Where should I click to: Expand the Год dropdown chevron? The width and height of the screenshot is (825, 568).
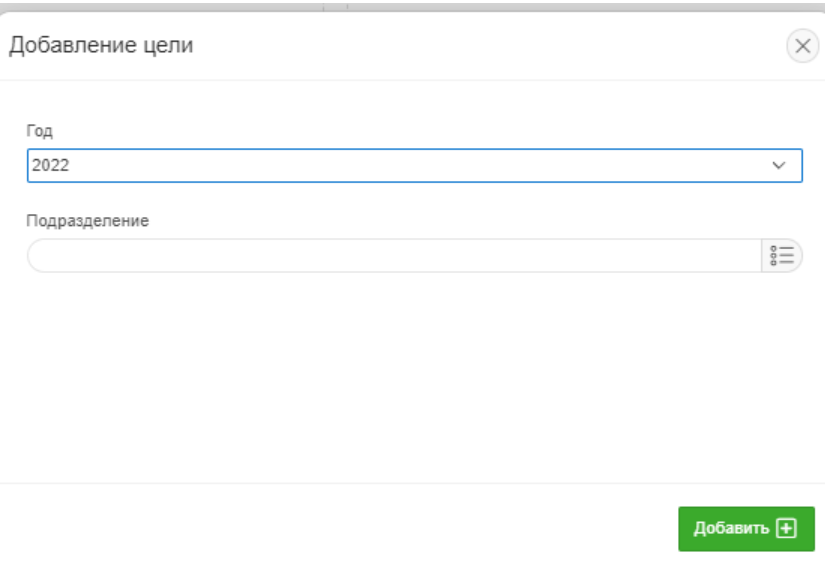779,166
